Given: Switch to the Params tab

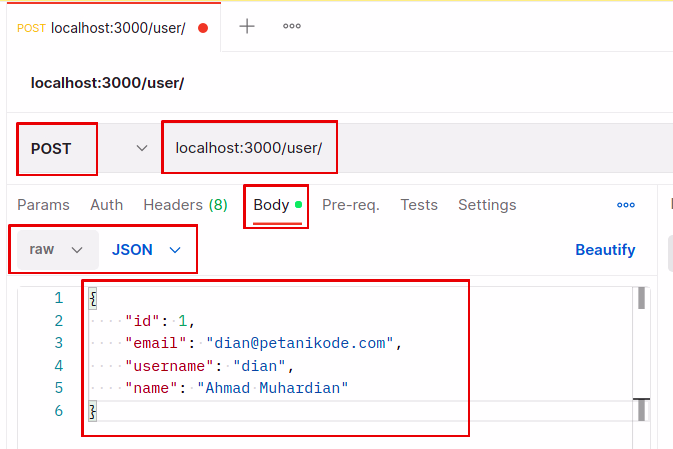Looking at the screenshot, I should click(x=43, y=205).
